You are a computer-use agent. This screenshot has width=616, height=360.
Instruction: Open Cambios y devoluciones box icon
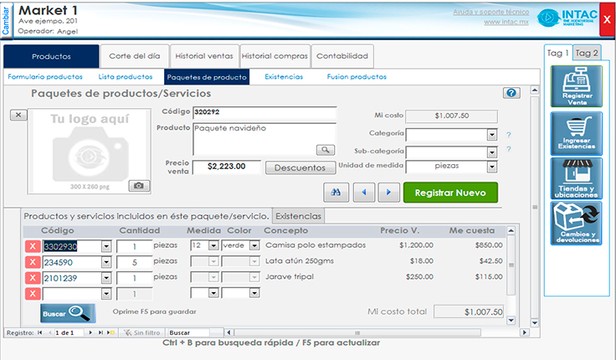point(576,223)
